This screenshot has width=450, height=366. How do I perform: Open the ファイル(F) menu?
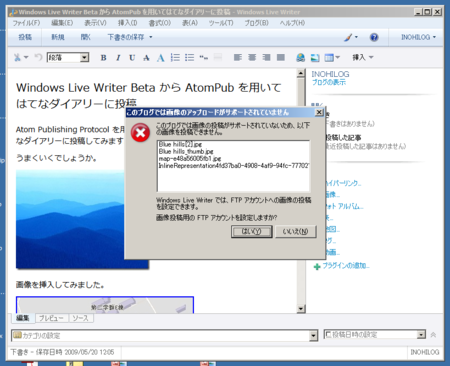26,23
